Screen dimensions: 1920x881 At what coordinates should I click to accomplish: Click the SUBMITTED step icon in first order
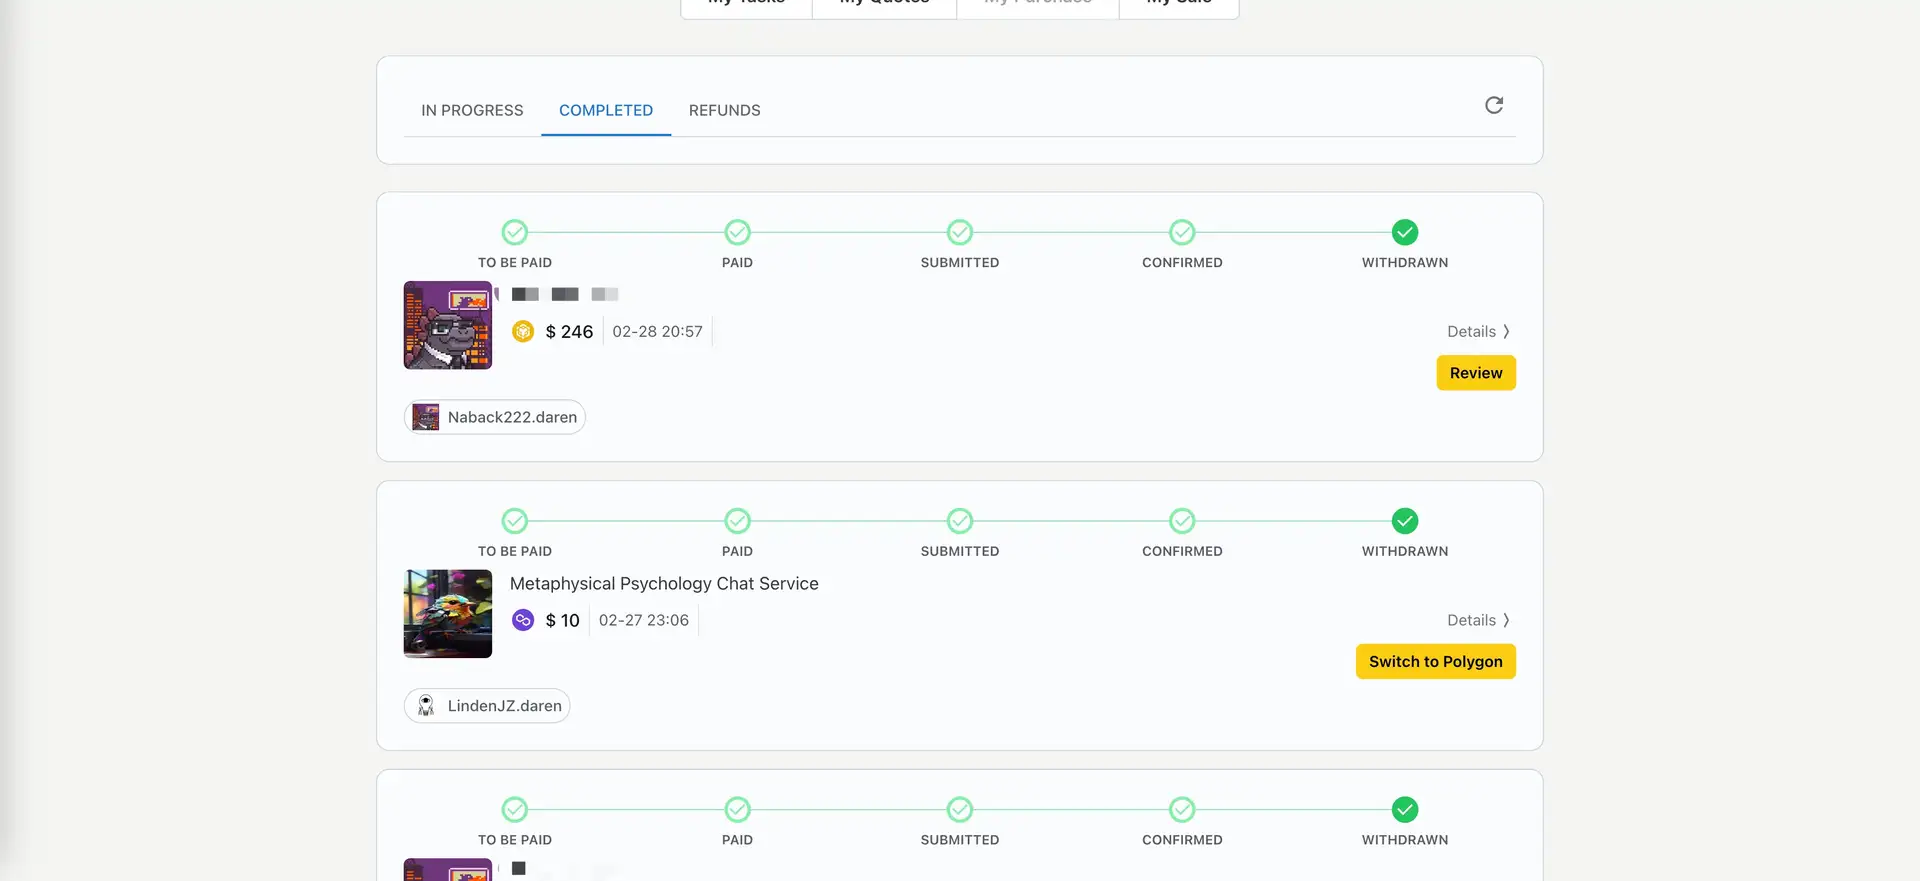(x=959, y=232)
